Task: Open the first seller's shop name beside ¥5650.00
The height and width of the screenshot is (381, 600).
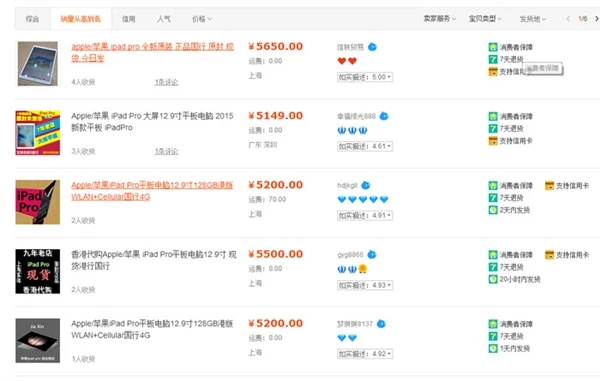Action: pyautogui.click(x=351, y=47)
